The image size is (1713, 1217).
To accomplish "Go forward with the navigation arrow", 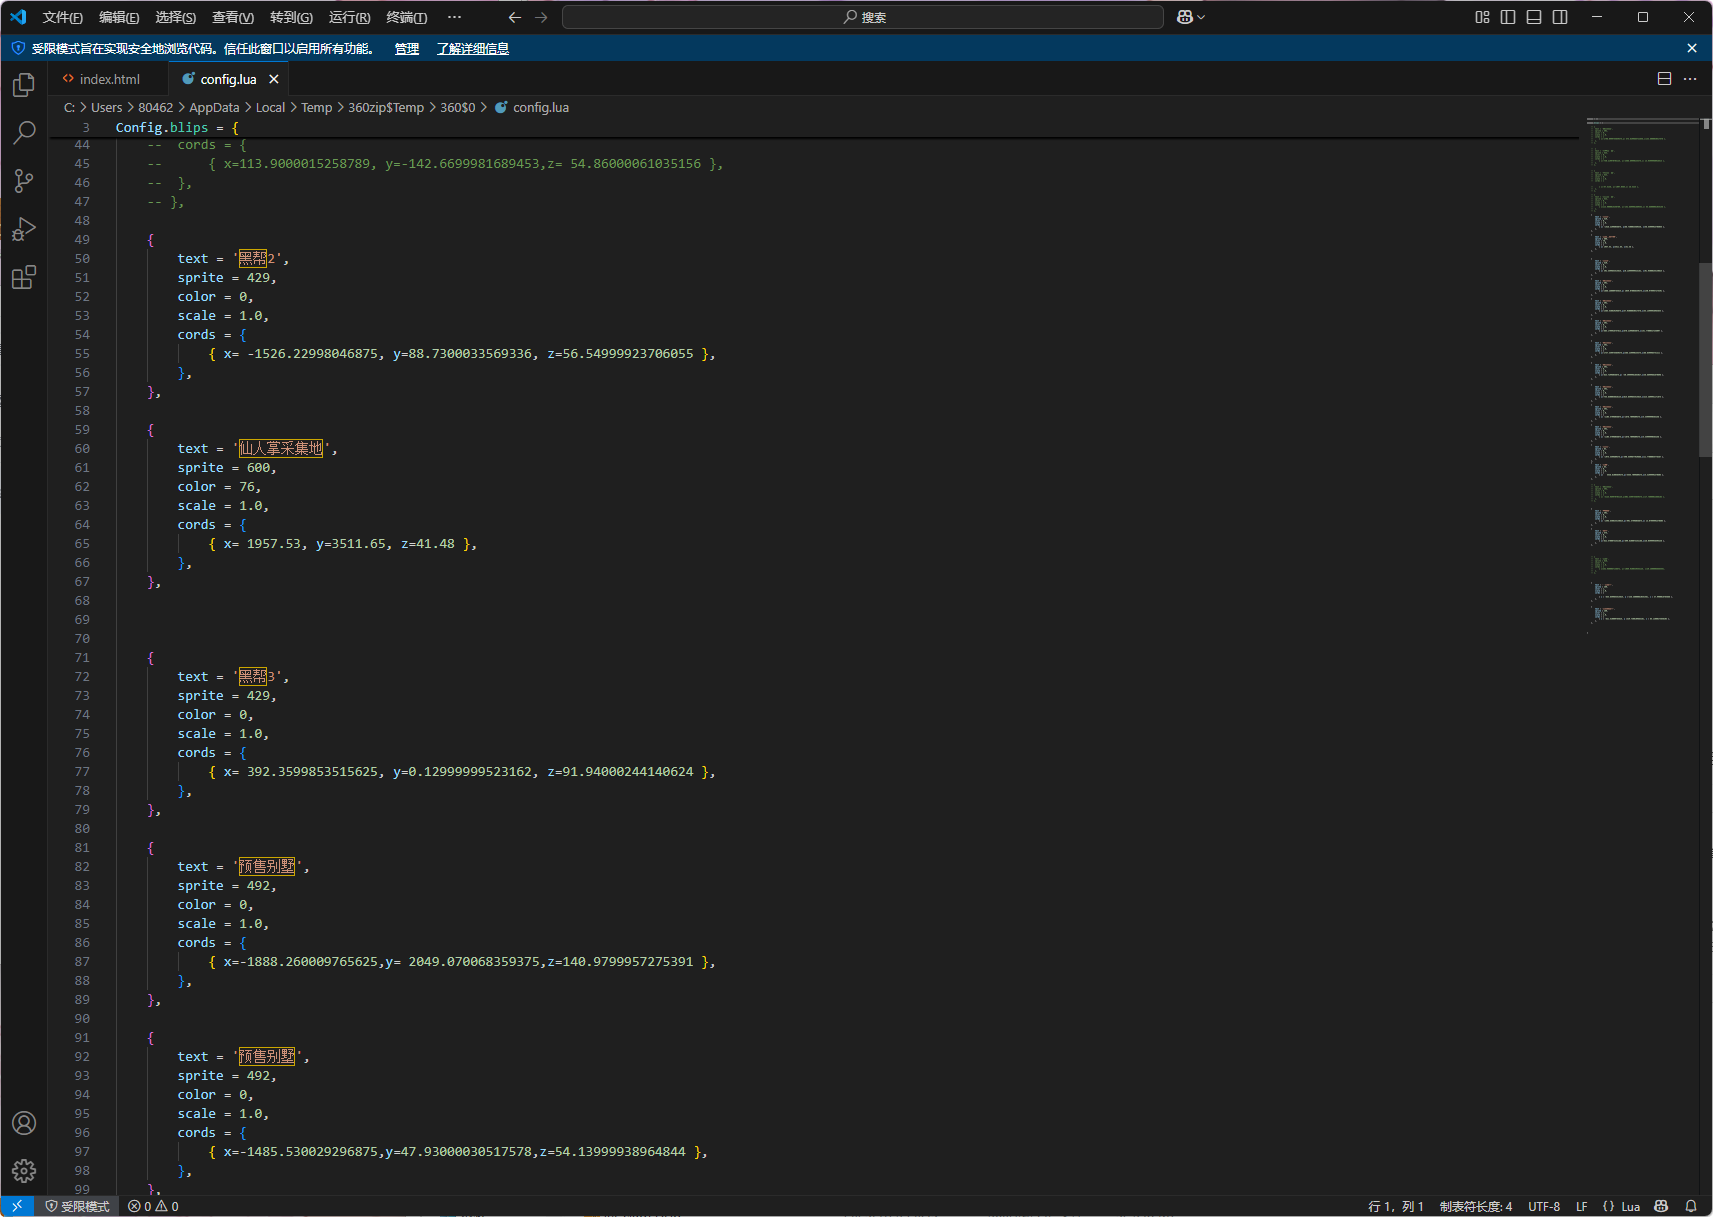I will coord(541,17).
